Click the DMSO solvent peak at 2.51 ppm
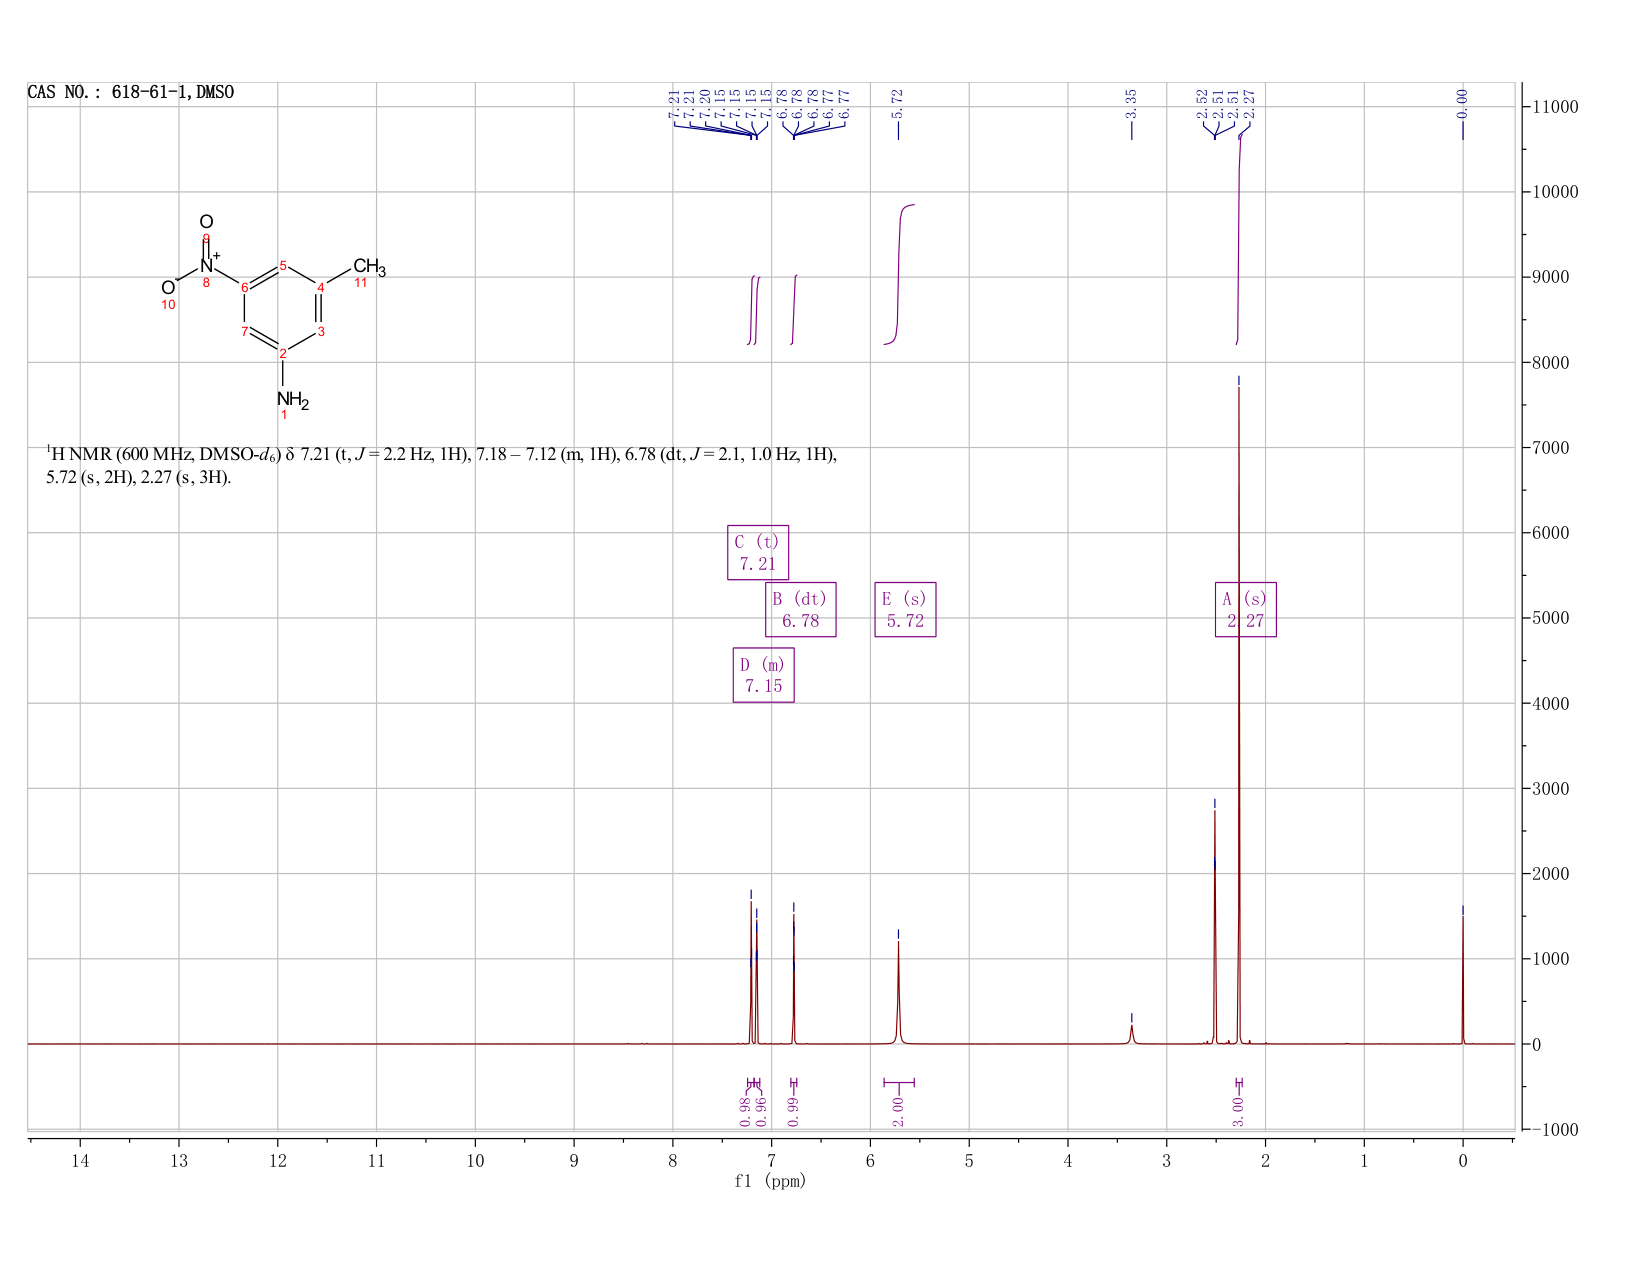This screenshot has width=1650, height=1275. click(1215, 925)
